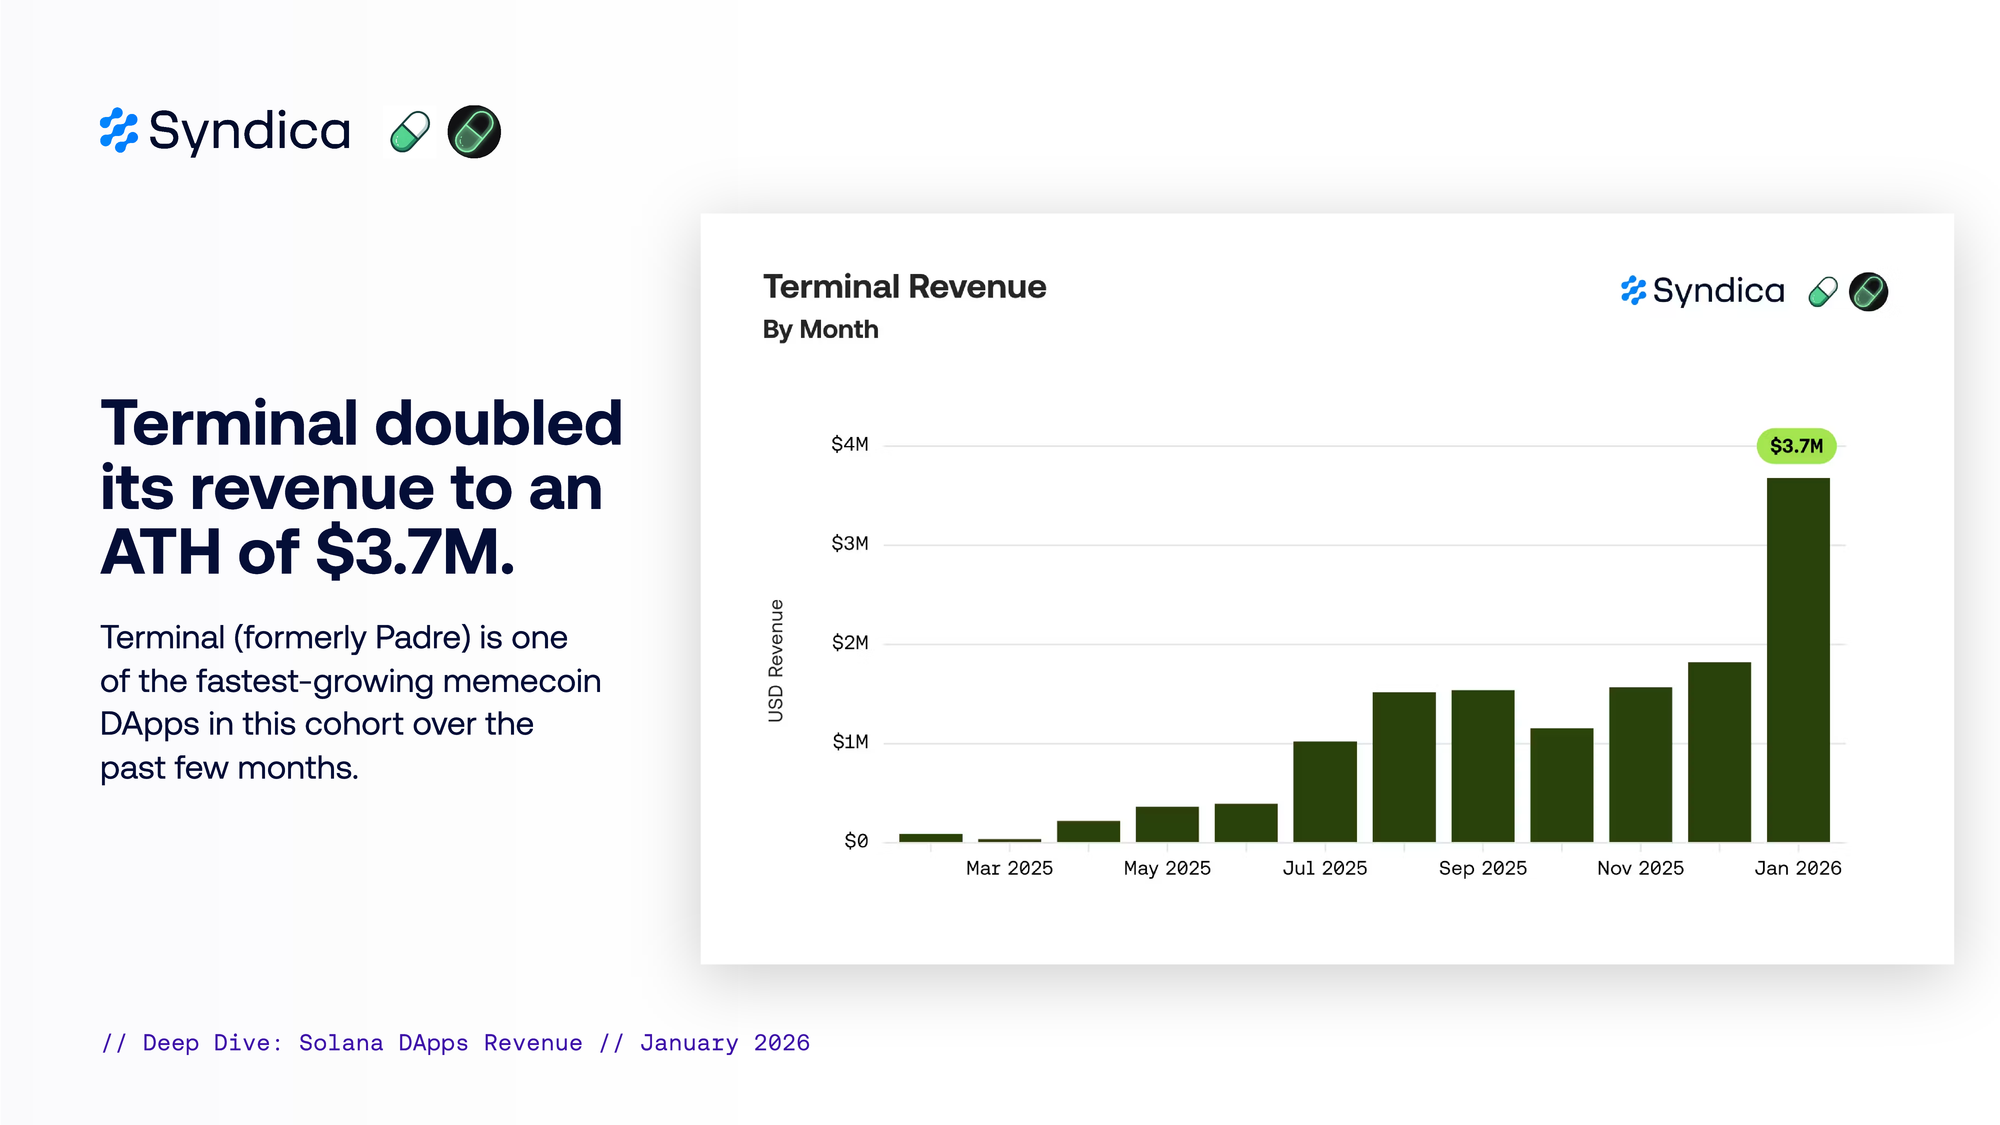This screenshot has width=2000, height=1125.
Task: Click the Mar 2025 axis label
Action: pyautogui.click(x=1009, y=868)
